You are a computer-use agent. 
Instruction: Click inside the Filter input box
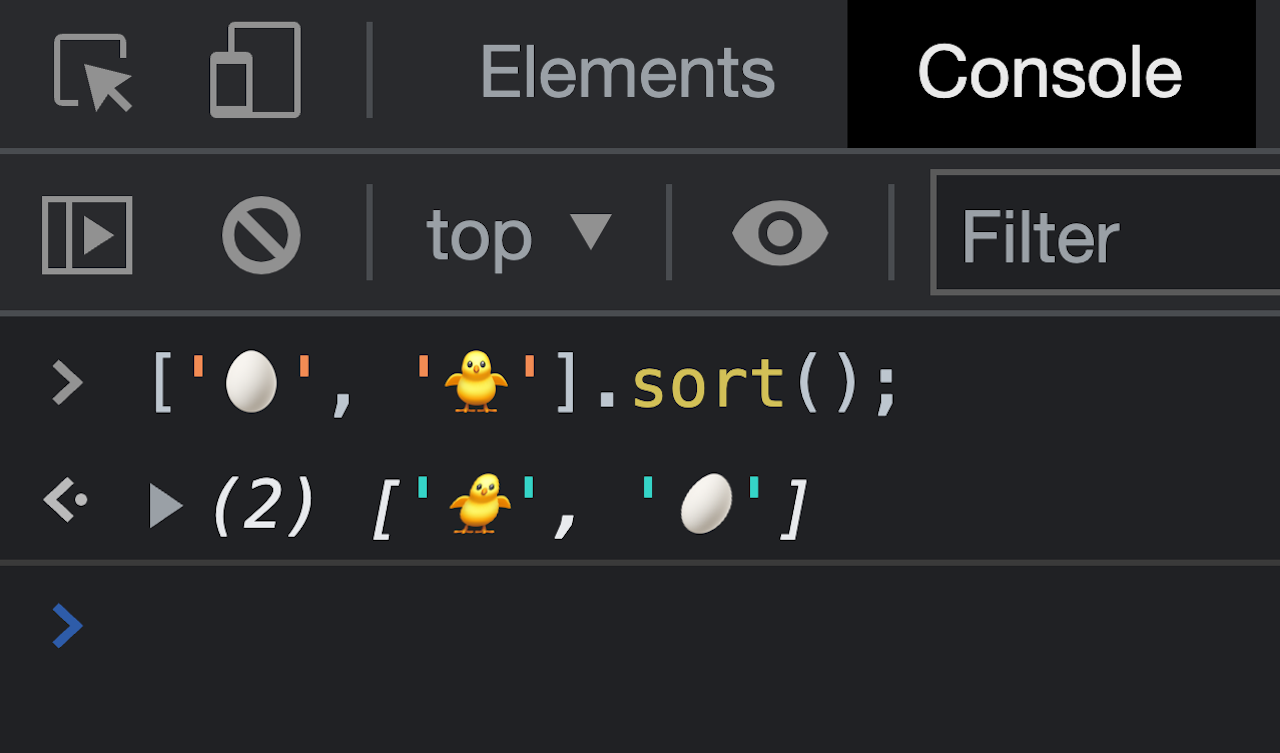click(x=1100, y=235)
